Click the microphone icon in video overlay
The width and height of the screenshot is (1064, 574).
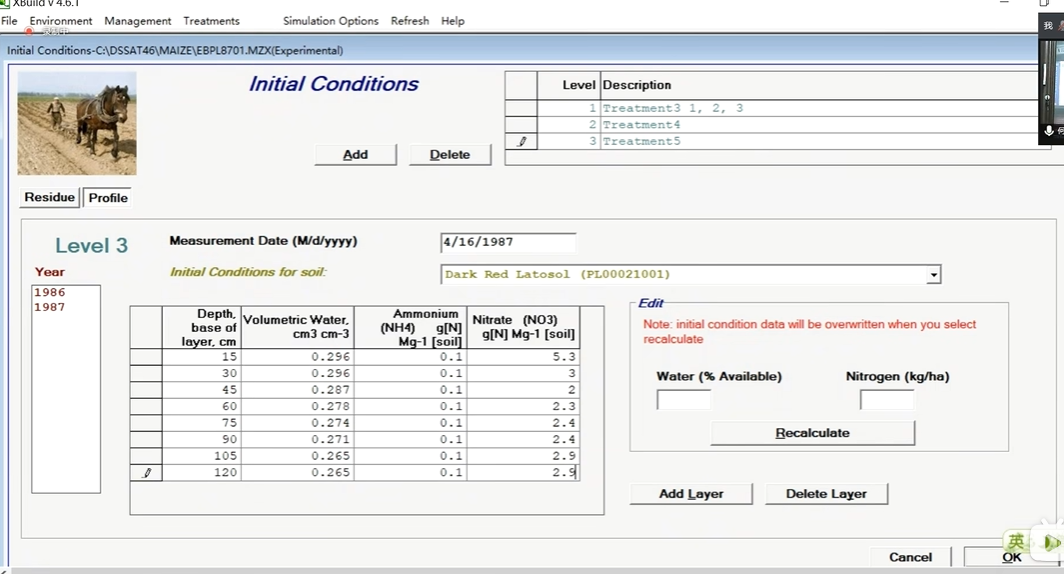pos(1049,131)
